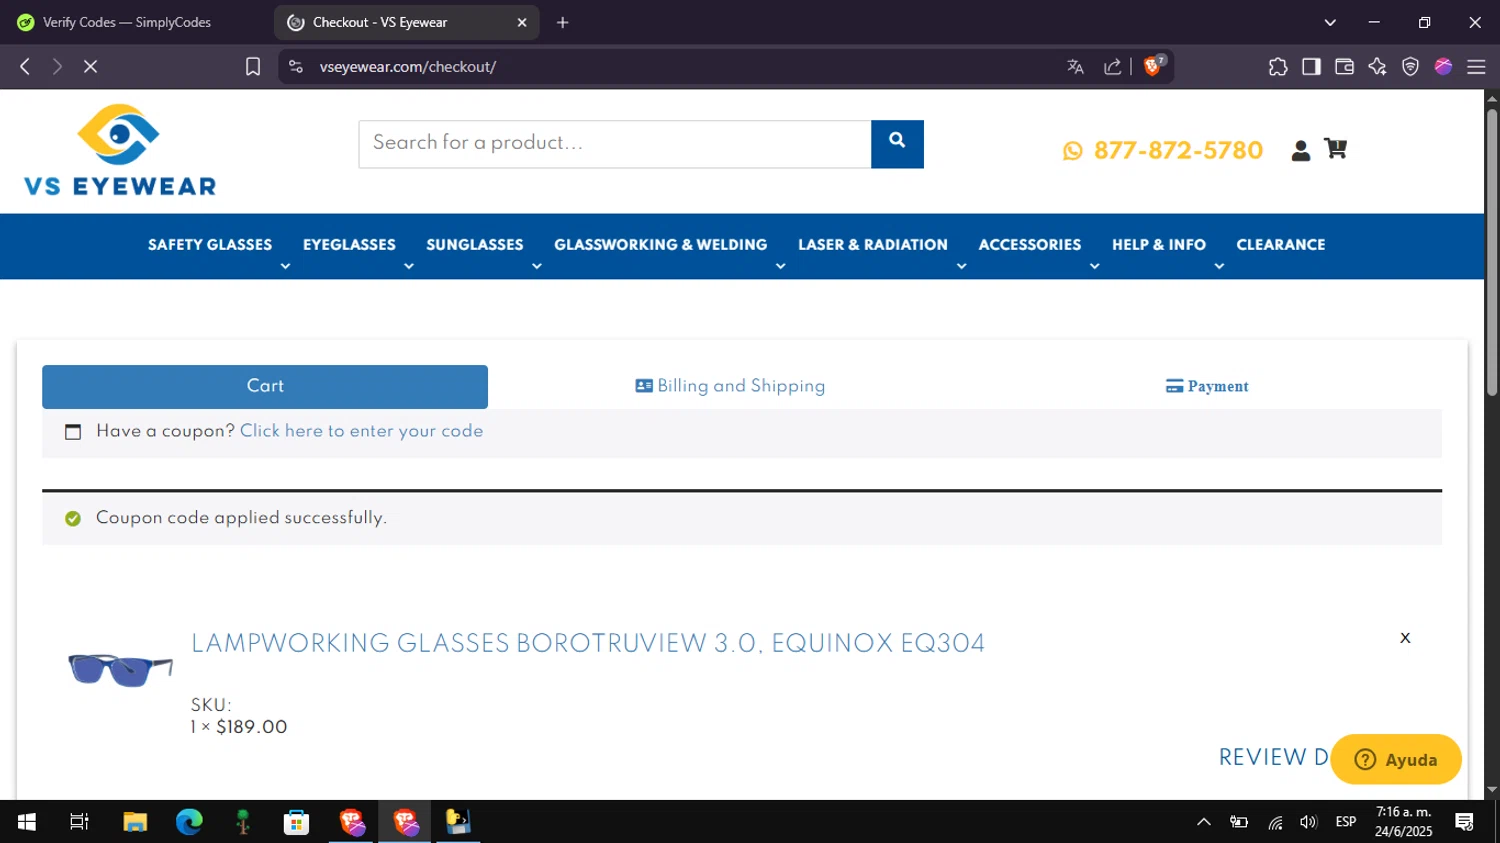Click here to enter your code link
The image size is (1500, 843).
361,431
